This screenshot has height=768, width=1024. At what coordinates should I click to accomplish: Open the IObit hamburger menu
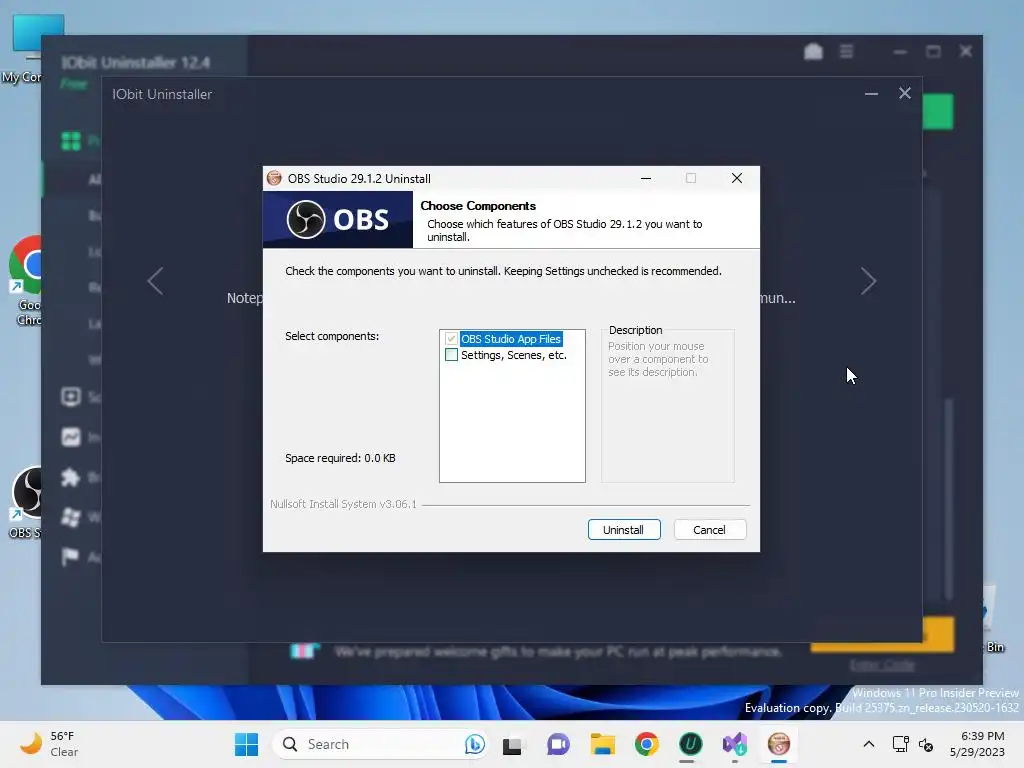click(846, 51)
